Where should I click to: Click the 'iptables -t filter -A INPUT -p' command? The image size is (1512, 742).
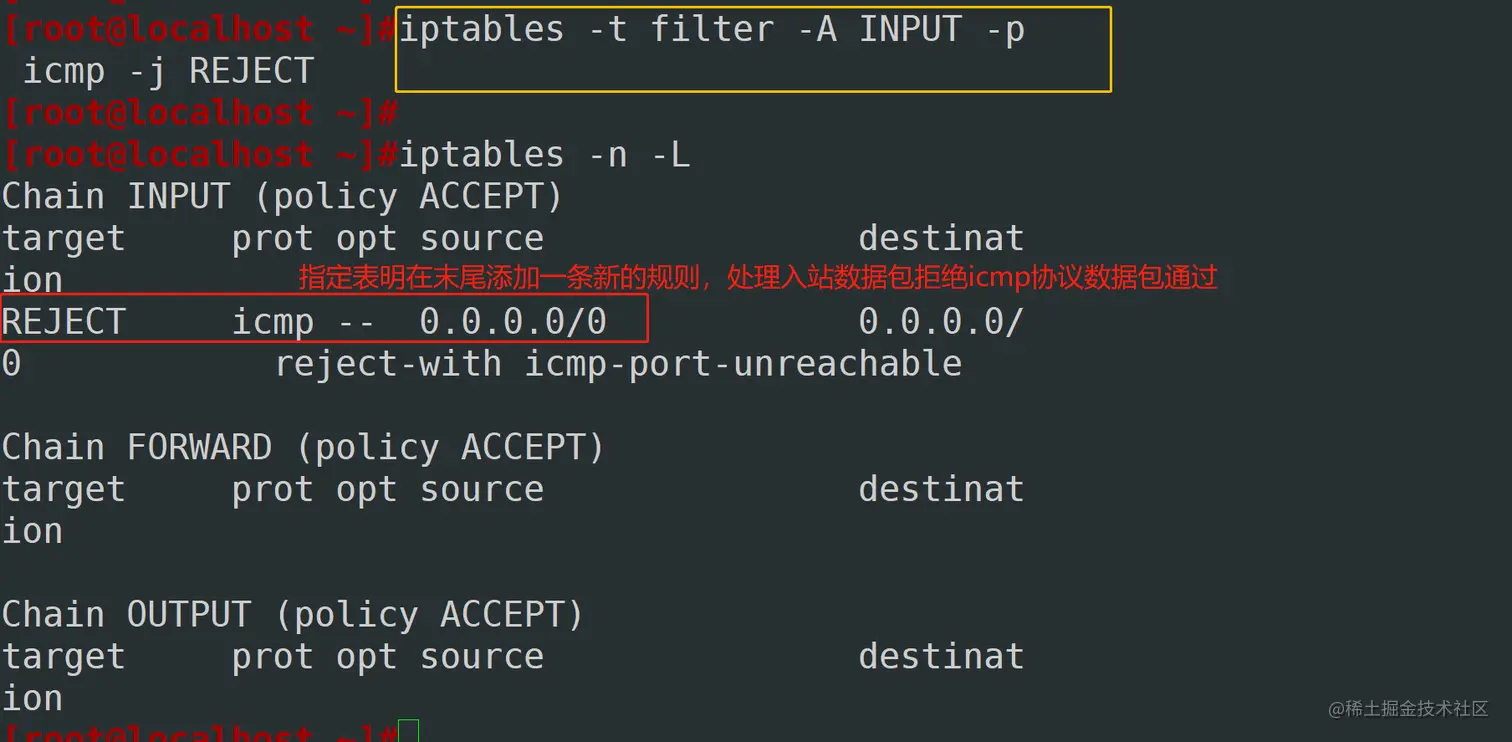(x=712, y=30)
